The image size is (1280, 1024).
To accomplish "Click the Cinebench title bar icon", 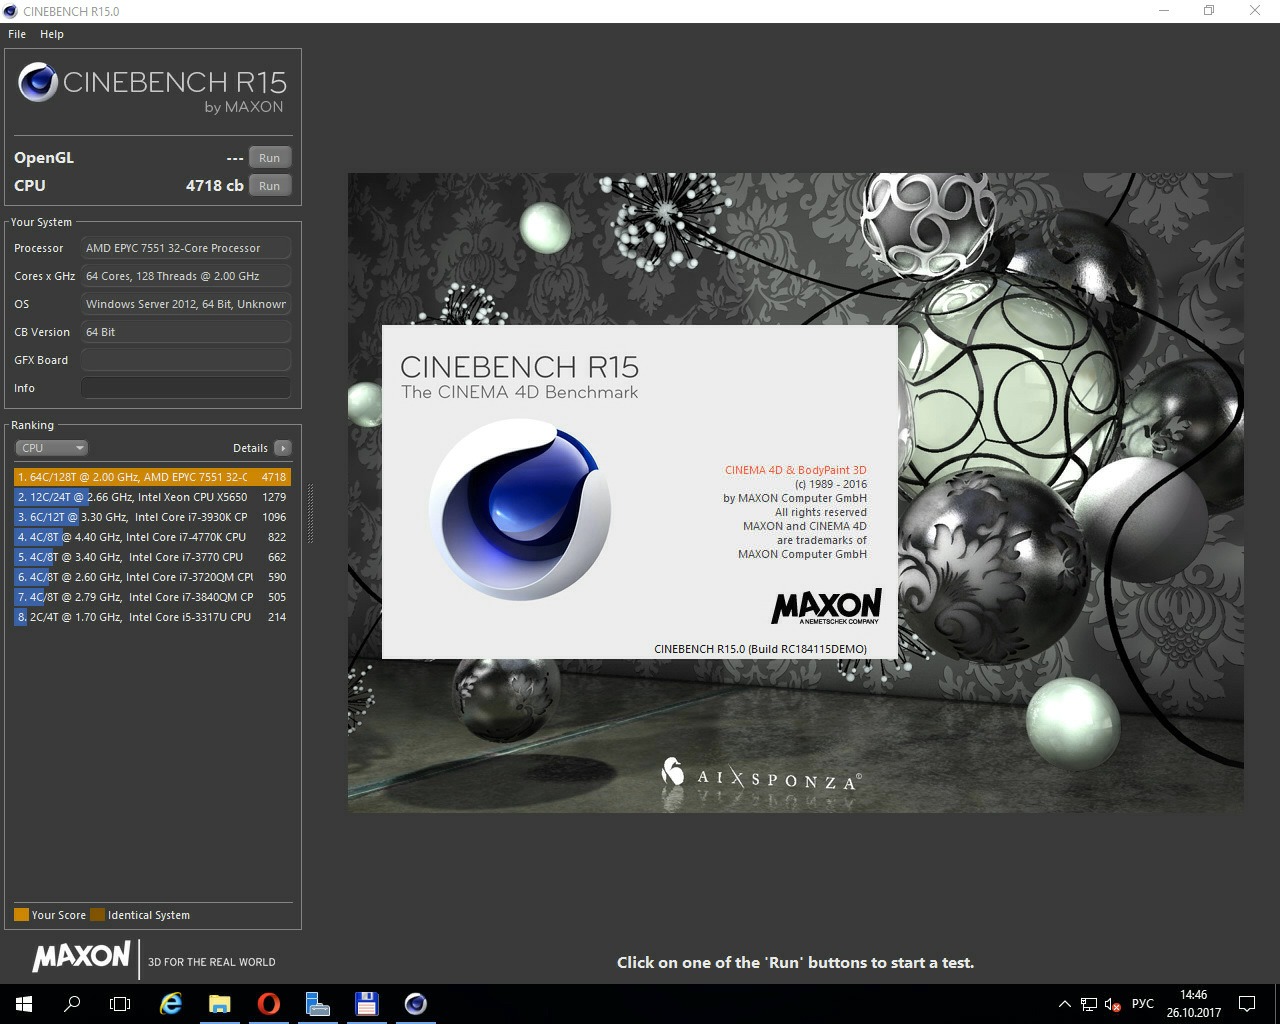I will coord(11,11).
